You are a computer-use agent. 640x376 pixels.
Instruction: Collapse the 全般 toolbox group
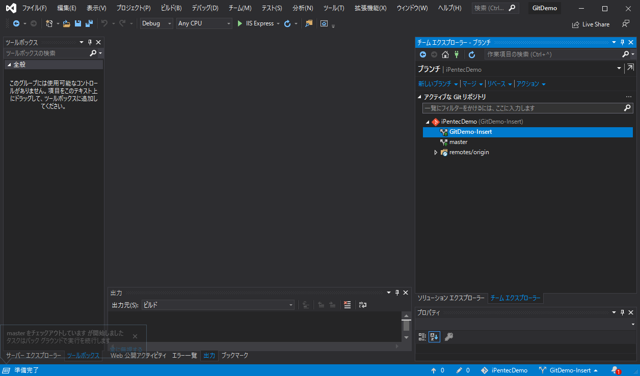pyautogui.click(x=9, y=65)
